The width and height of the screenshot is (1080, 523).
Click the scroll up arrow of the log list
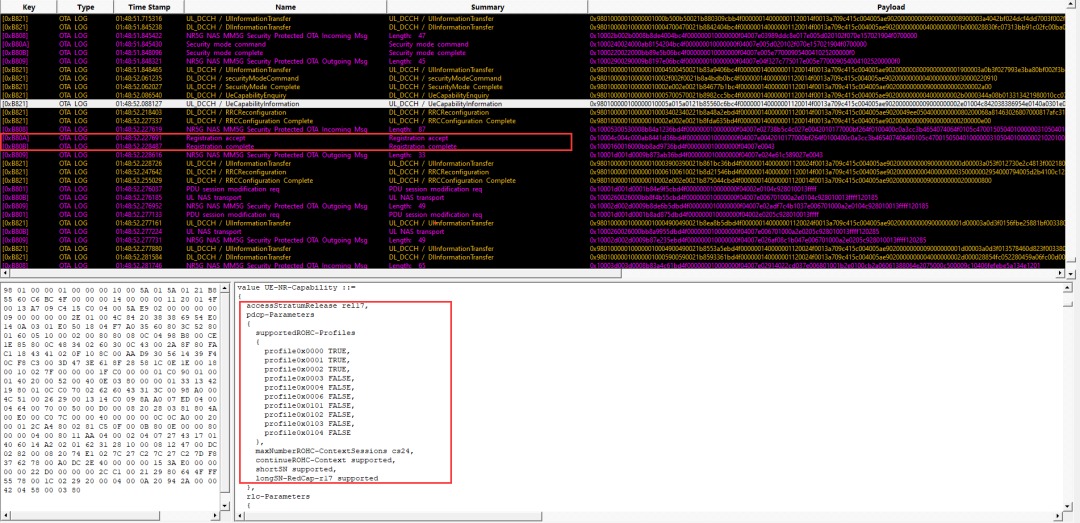click(x=1074, y=6)
